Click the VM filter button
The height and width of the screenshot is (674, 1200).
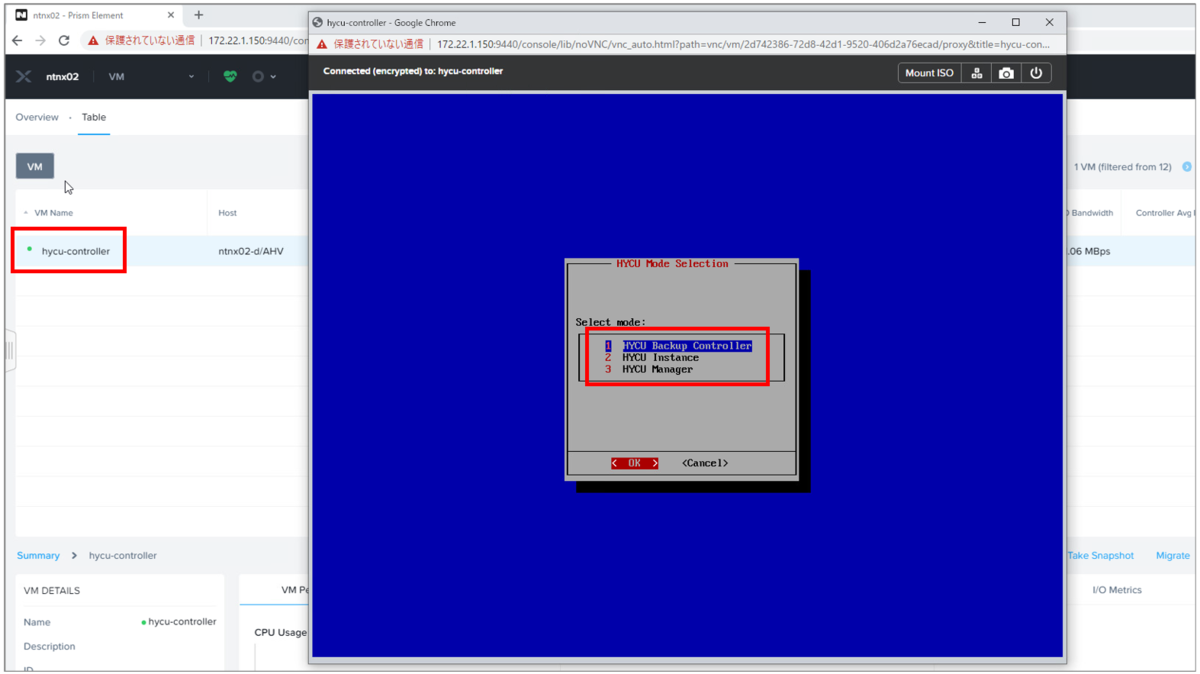click(35, 166)
